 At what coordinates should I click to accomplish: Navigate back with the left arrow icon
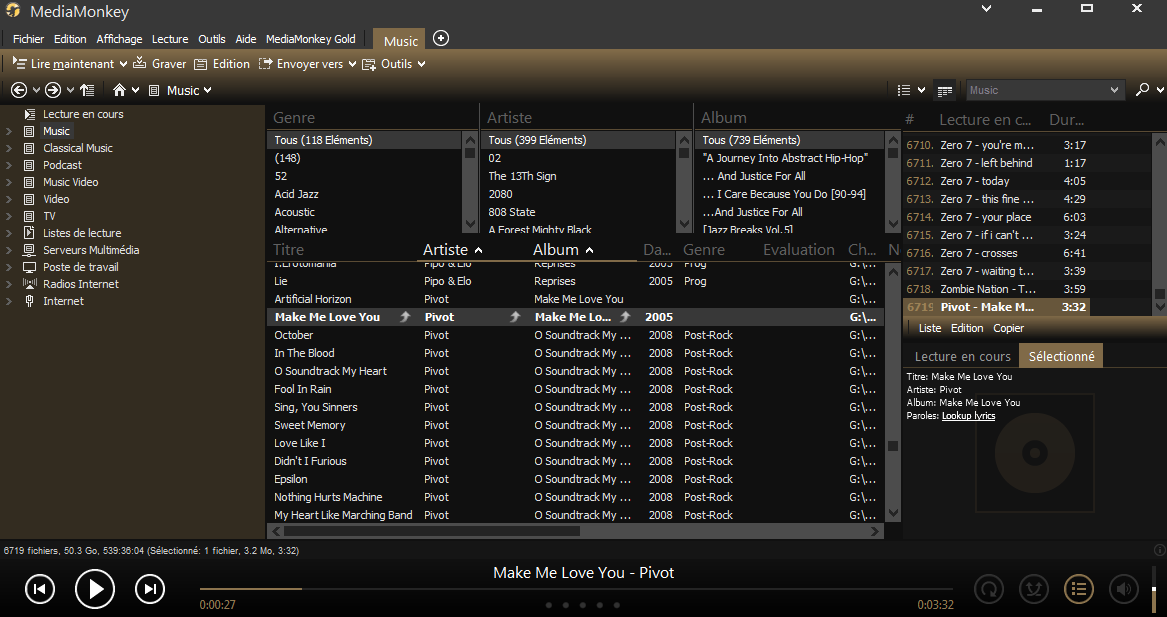tap(18, 90)
